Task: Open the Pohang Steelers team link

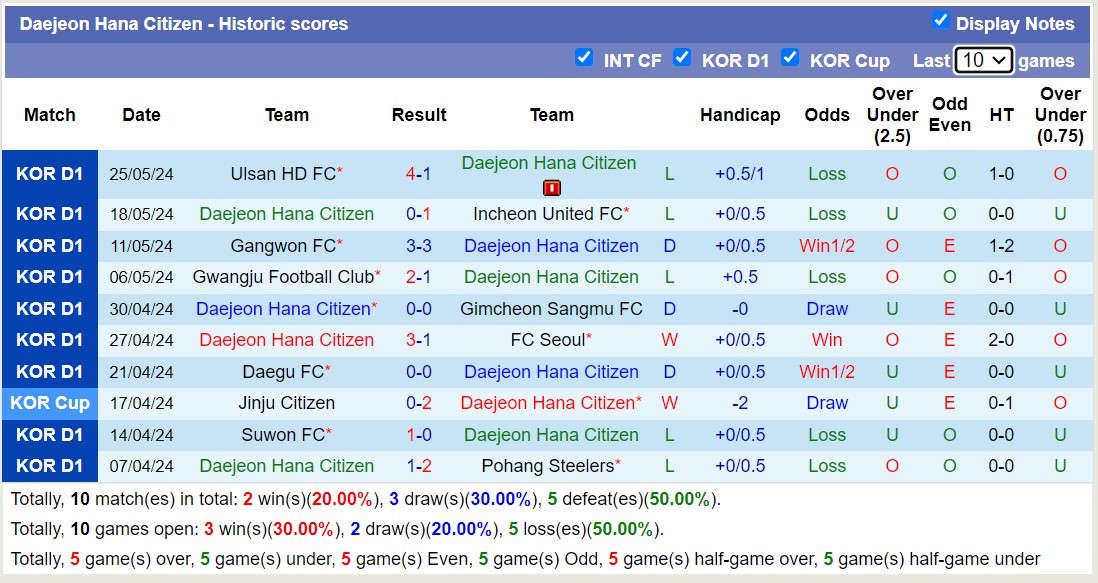Action: [551, 466]
